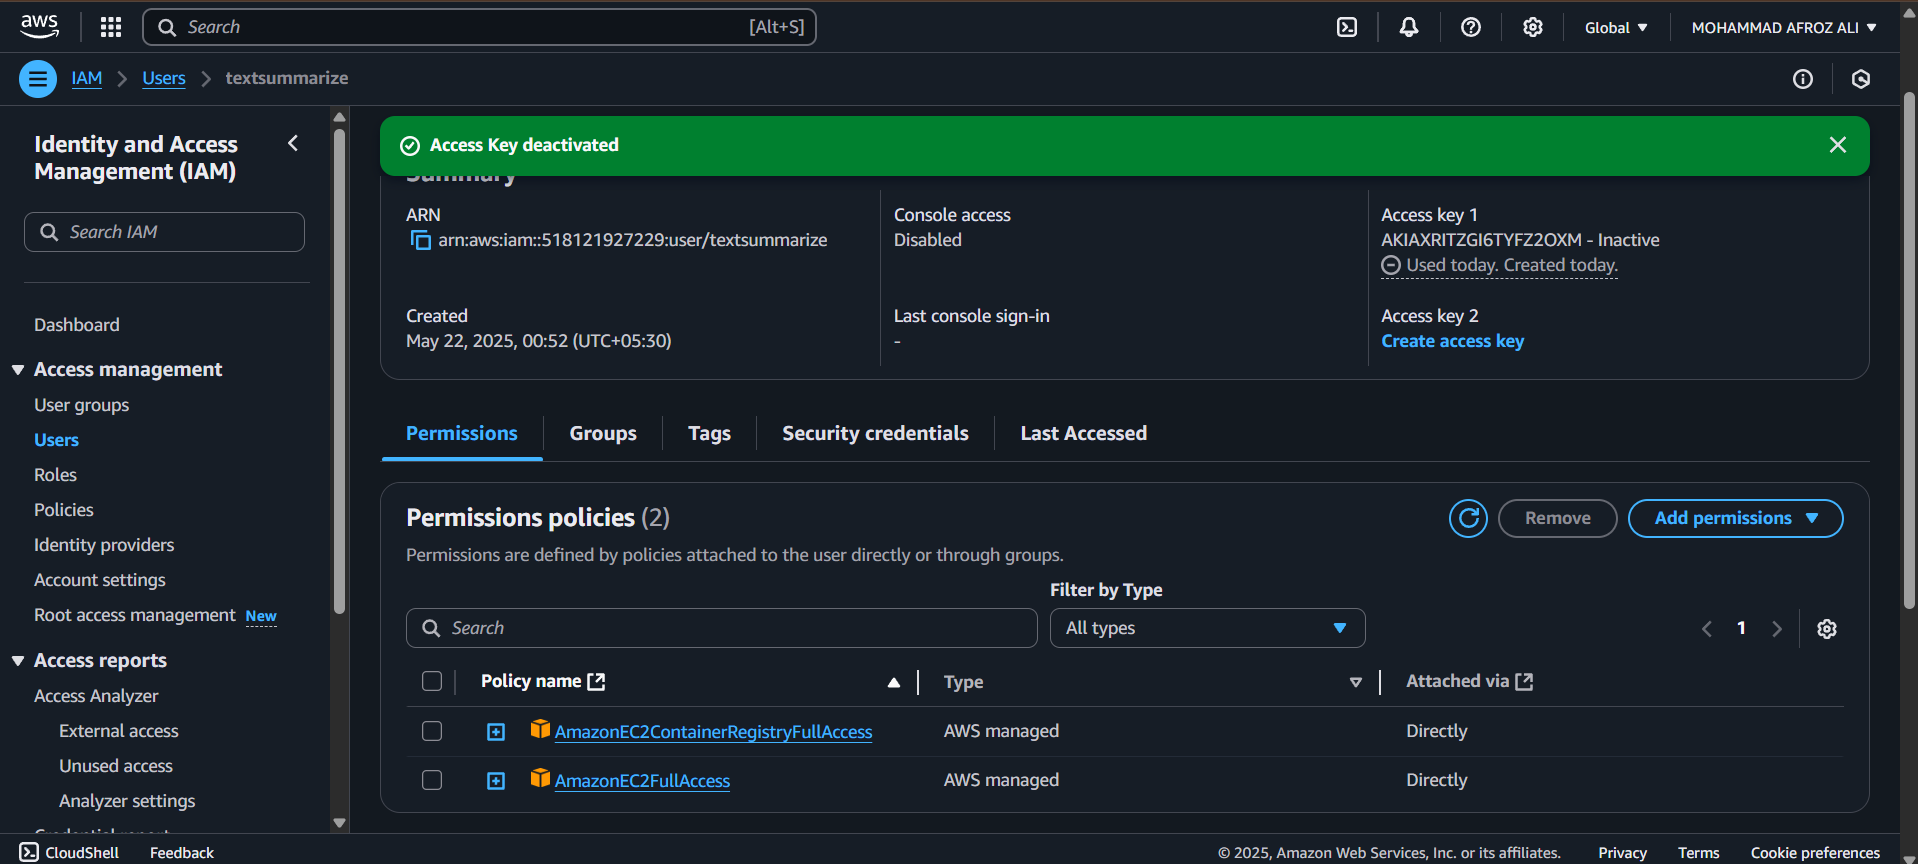Open the notifications bell

click(1408, 27)
